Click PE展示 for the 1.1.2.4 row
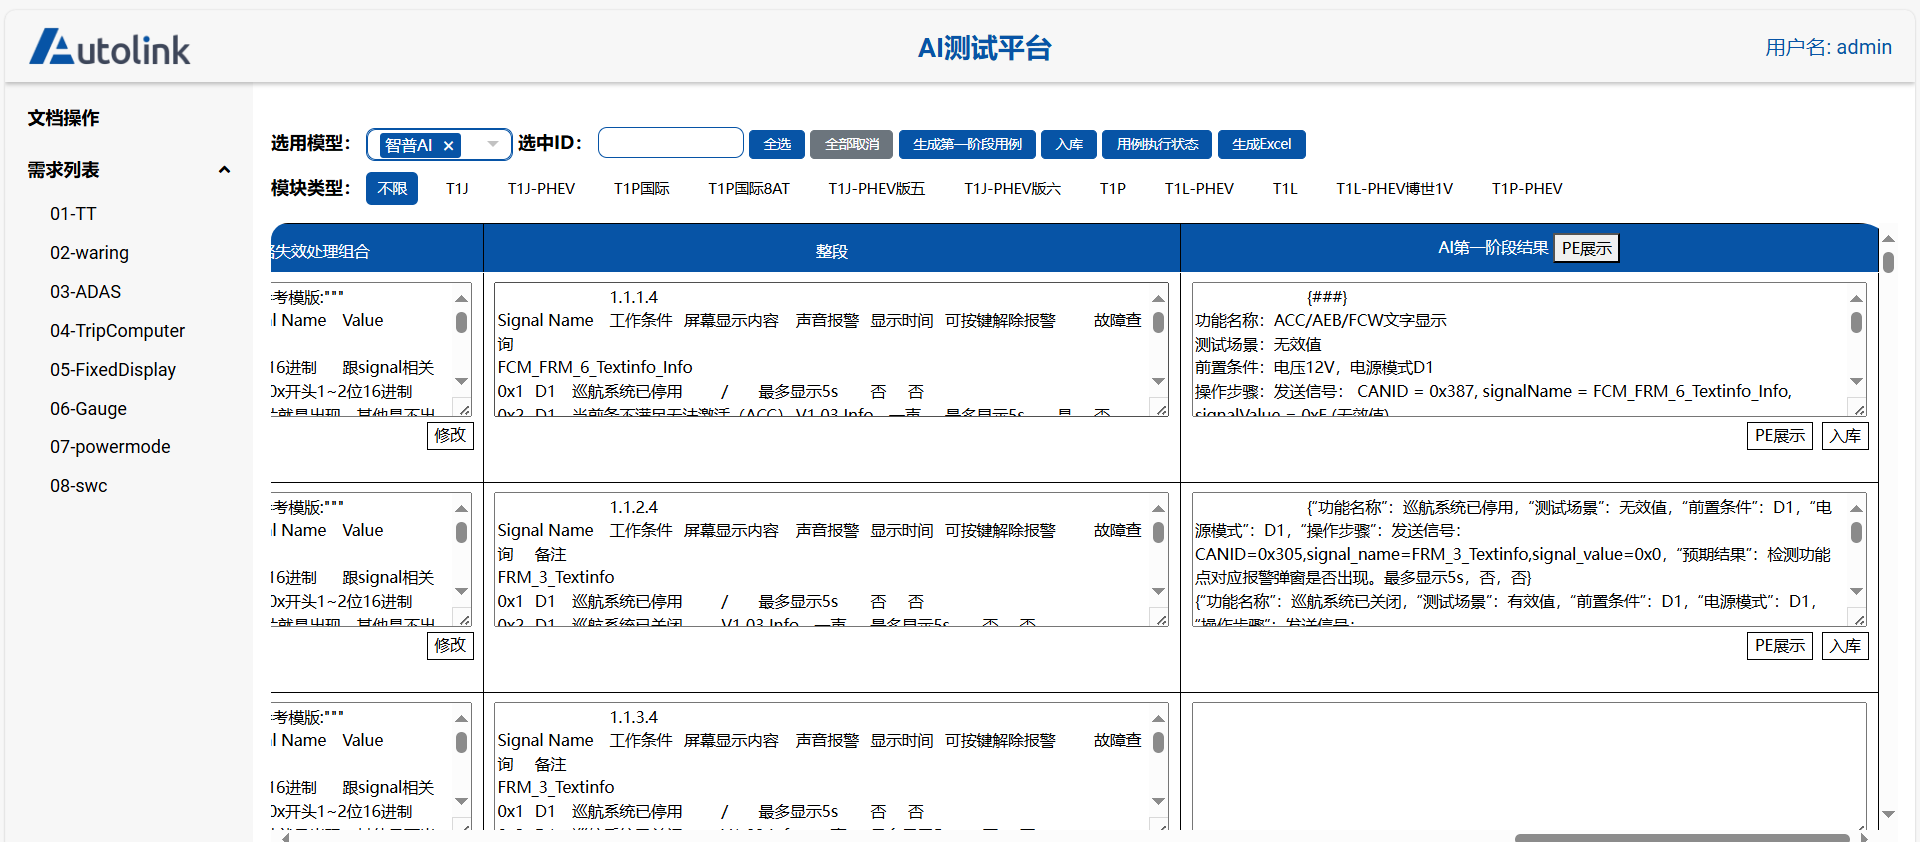This screenshot has width=1920, height=842. click(x=1780, y=646)
